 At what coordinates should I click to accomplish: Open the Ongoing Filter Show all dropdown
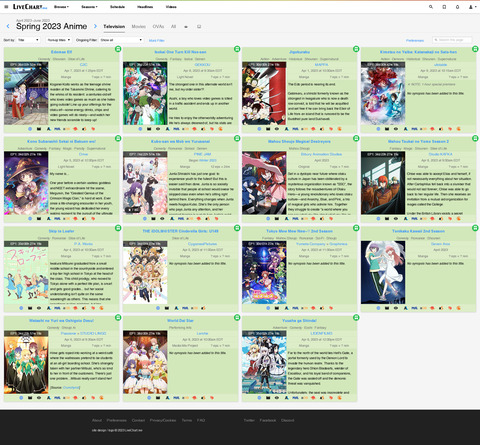121,40
